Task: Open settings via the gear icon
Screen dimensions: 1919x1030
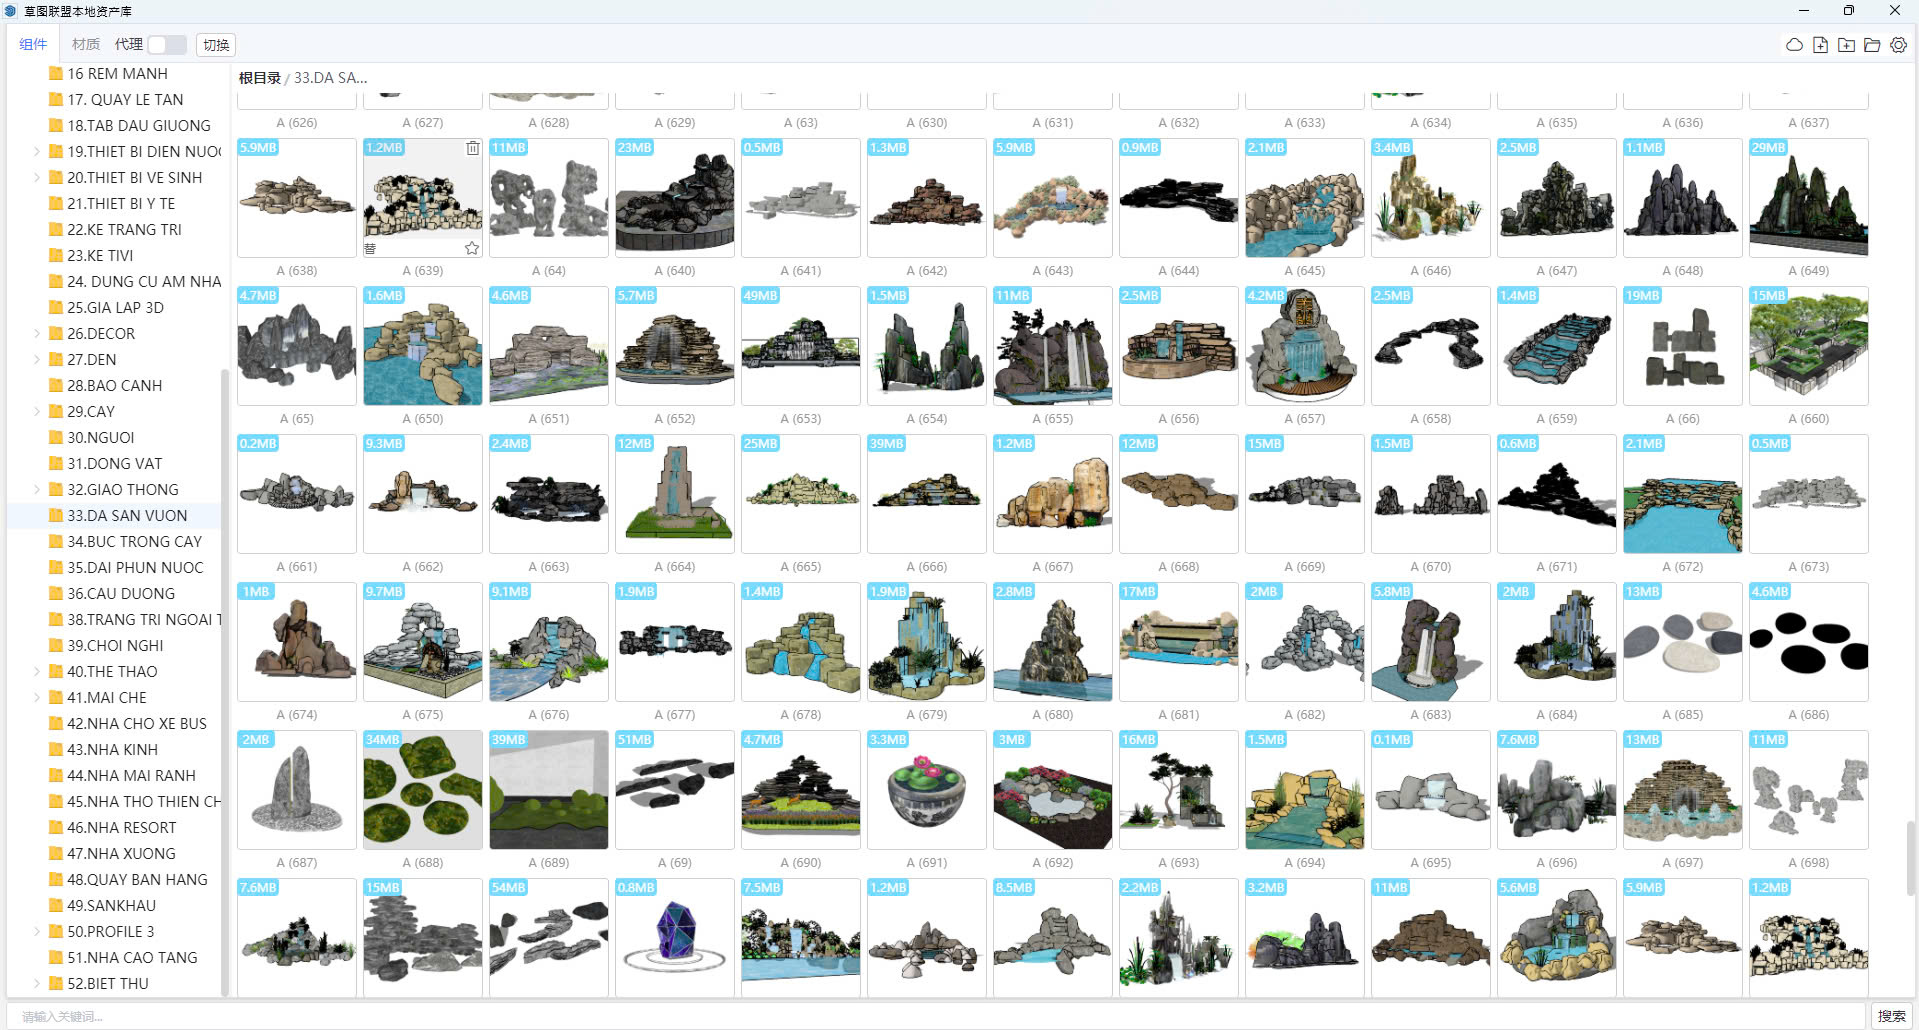Action: click(x=1898, y=45)
